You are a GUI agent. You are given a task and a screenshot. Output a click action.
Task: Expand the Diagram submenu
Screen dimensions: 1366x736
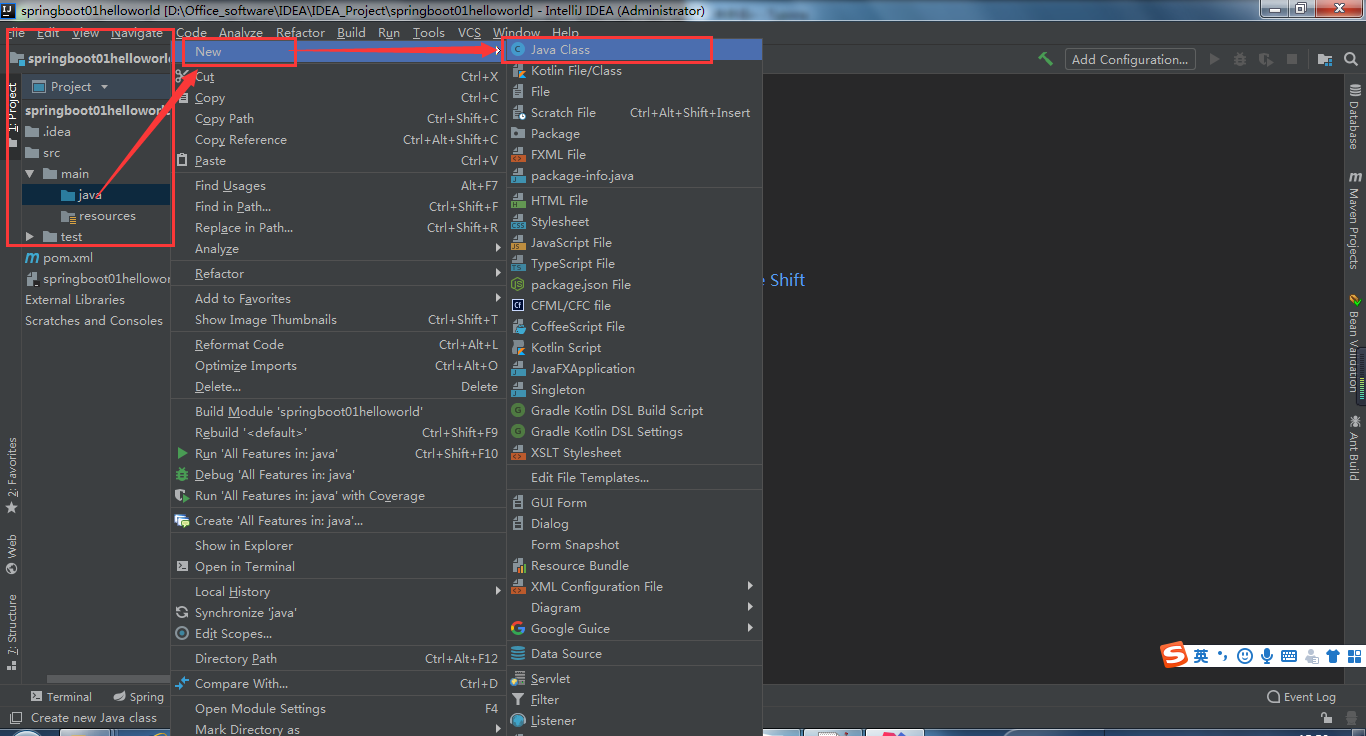point(634,608)
